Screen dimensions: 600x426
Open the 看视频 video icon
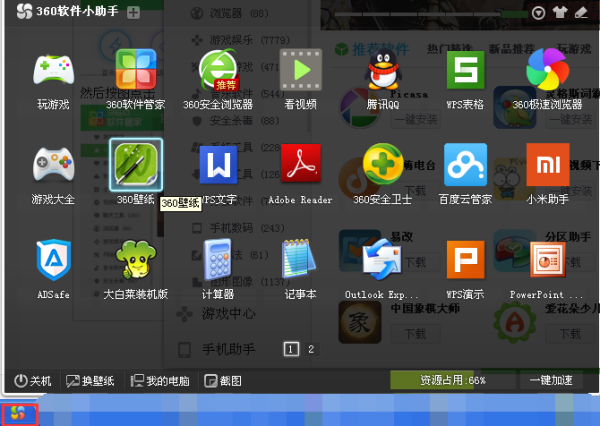coord(301,69)
